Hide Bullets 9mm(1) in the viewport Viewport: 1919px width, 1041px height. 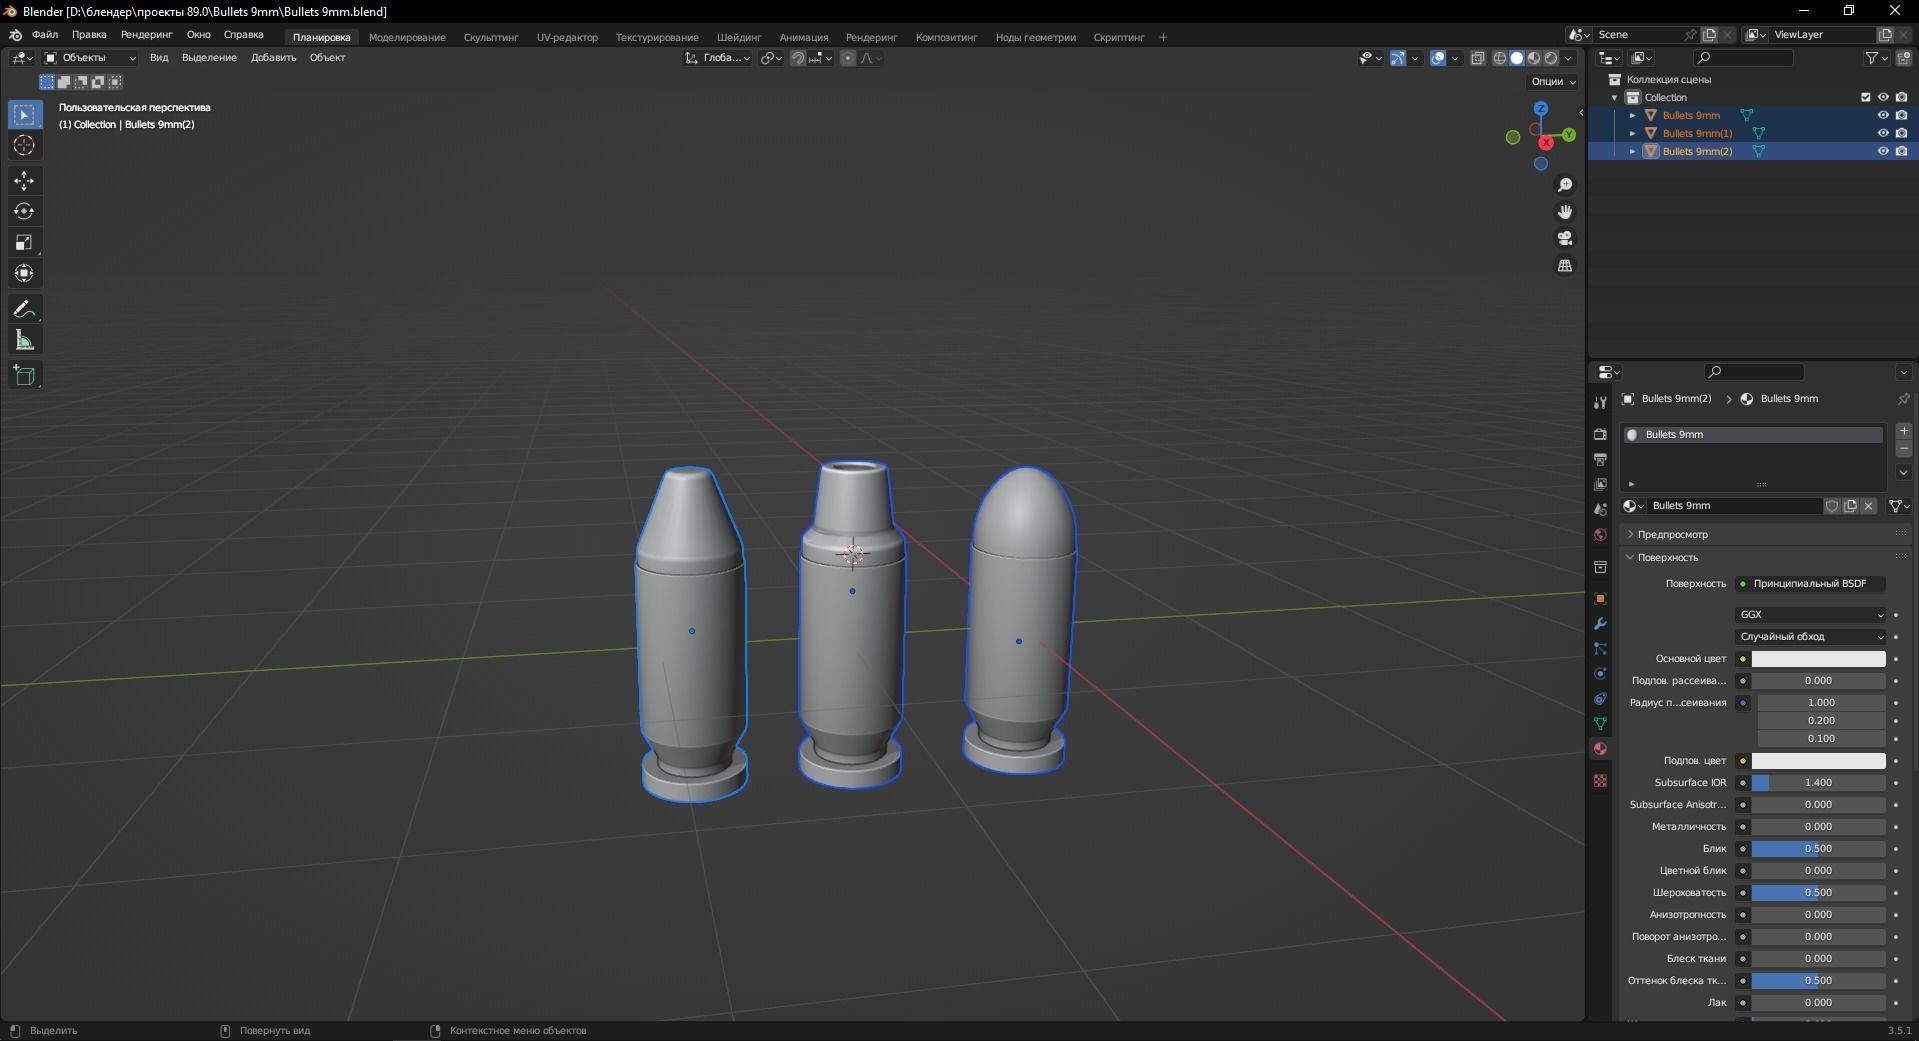tap(1883, 133)
